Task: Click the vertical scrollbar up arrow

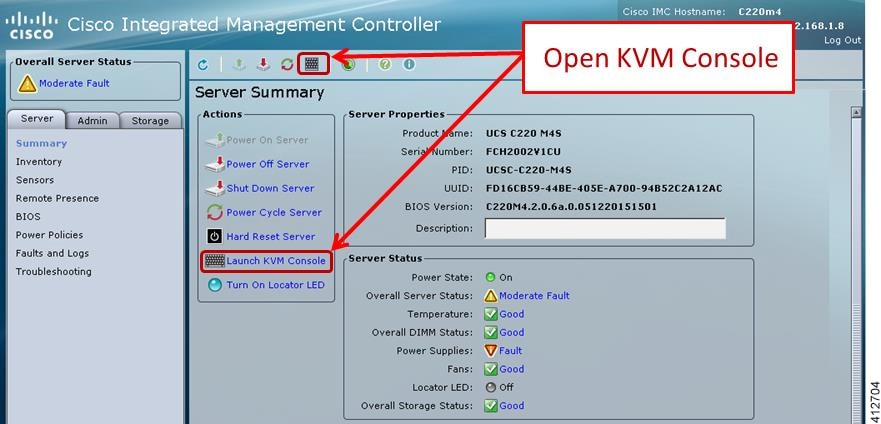Action: coord(856,112)
